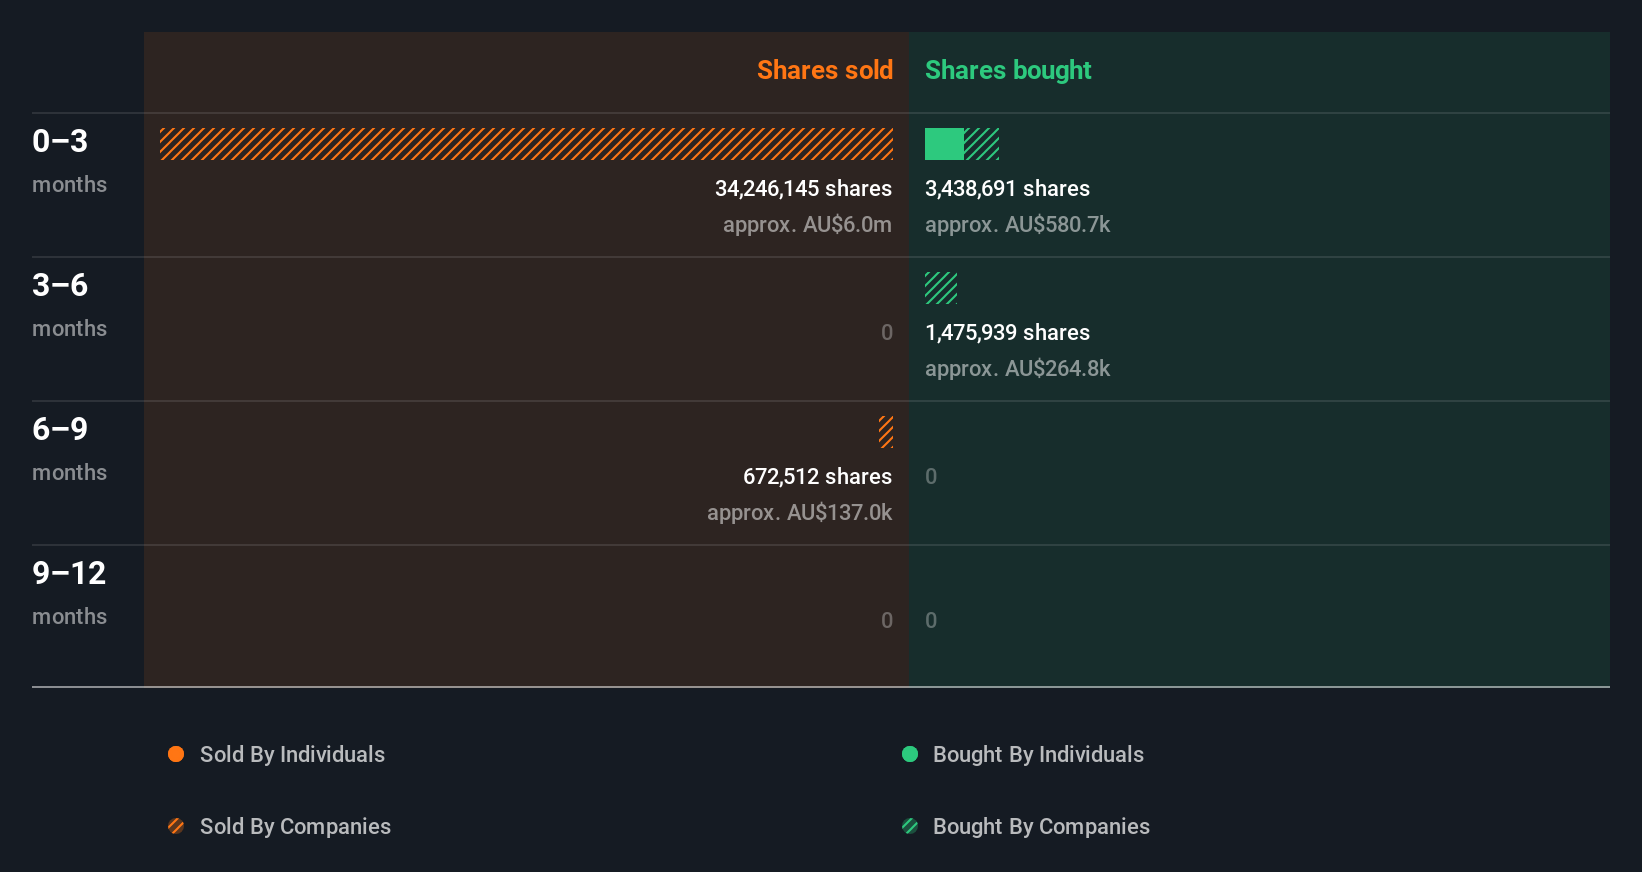Toggle the Bought By Individuals legend label

tap(1038, 754)
